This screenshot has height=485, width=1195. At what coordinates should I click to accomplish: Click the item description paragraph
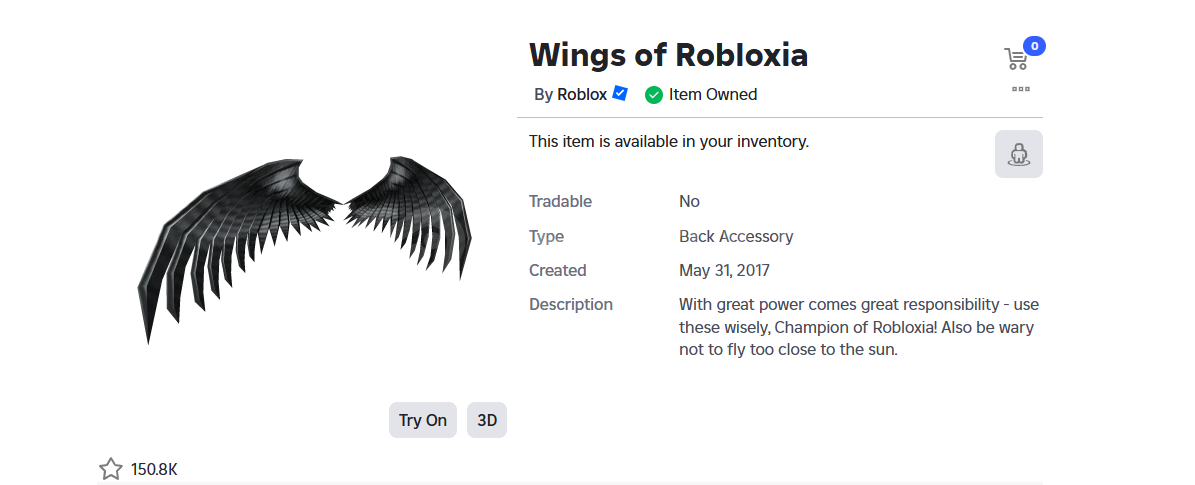[859, 328]
